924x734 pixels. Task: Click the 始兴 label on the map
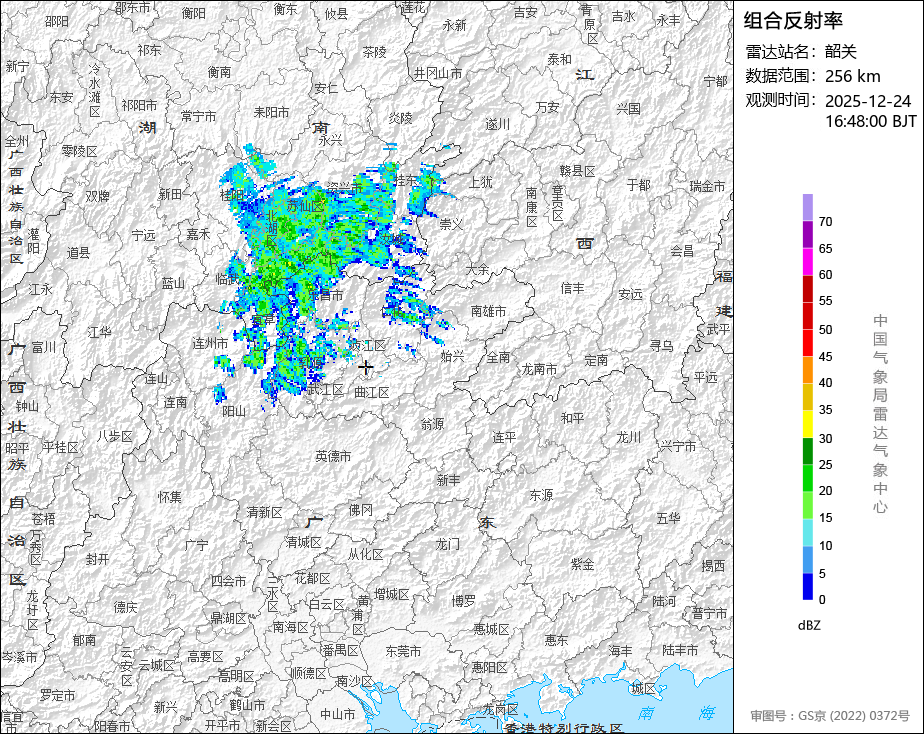tap(453, 356)
